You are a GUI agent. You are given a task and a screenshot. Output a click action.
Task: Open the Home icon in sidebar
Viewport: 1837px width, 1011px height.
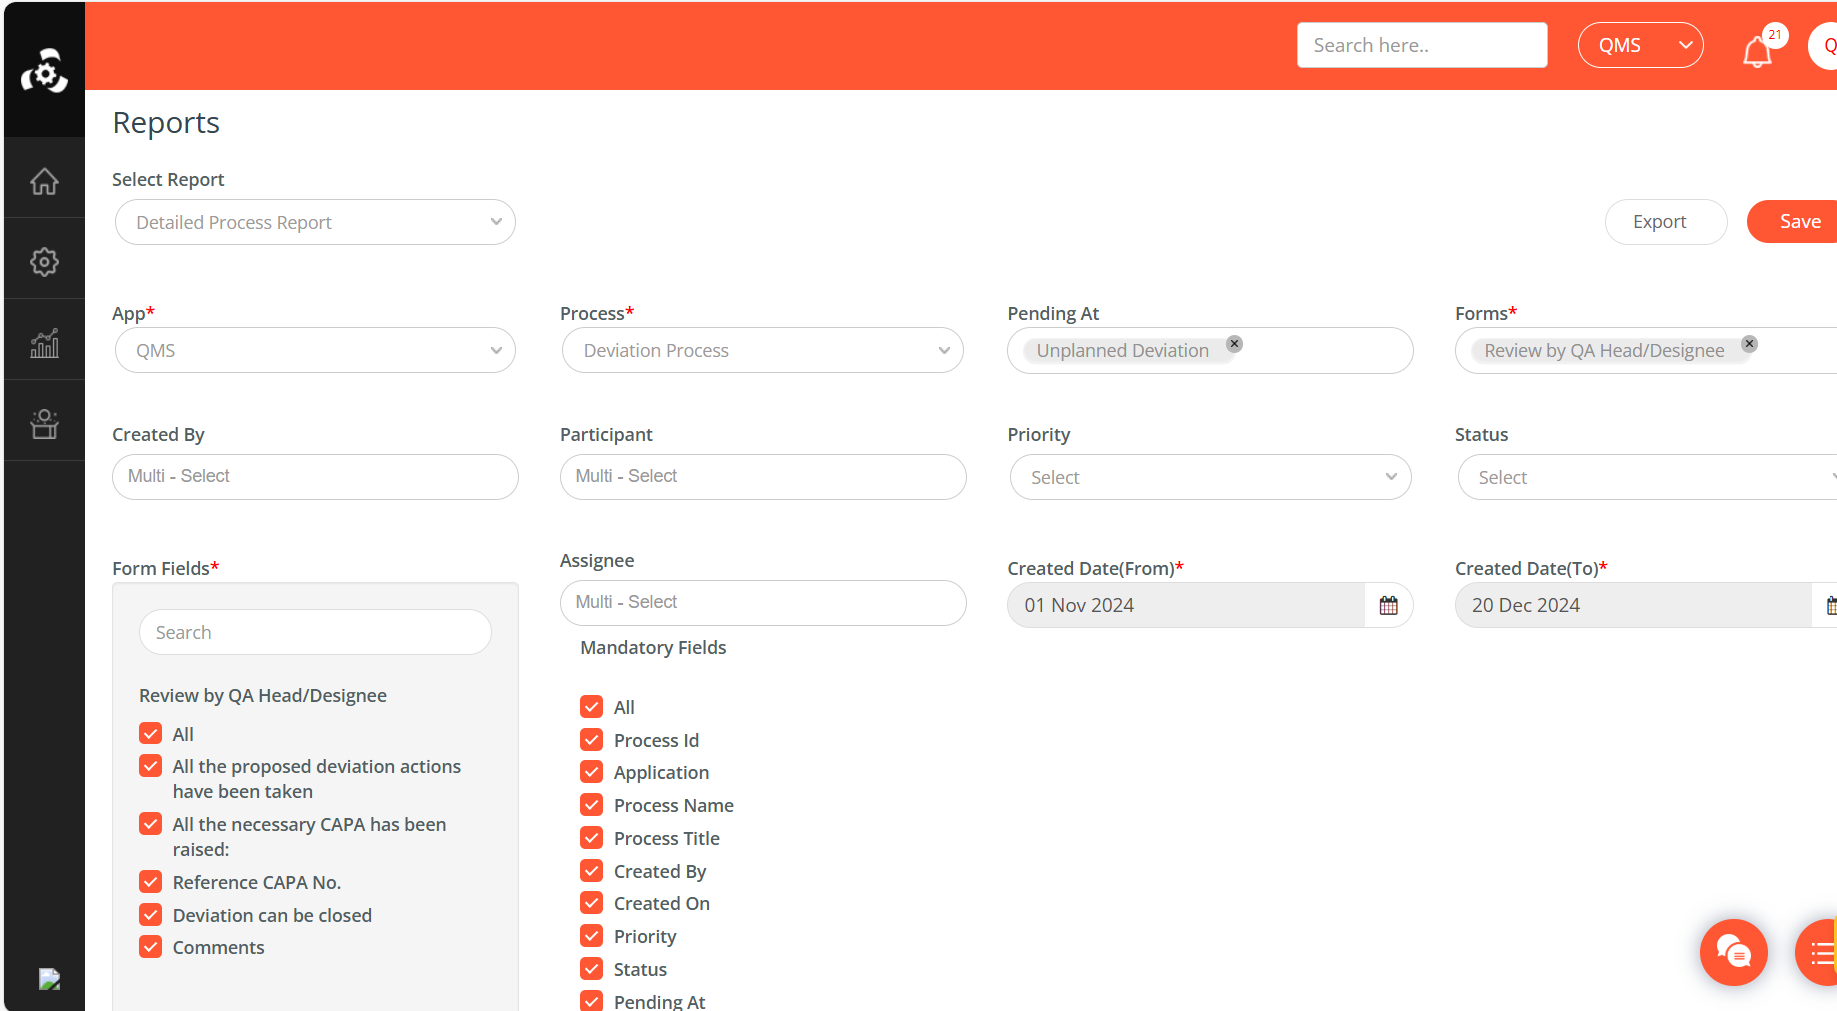44,181
